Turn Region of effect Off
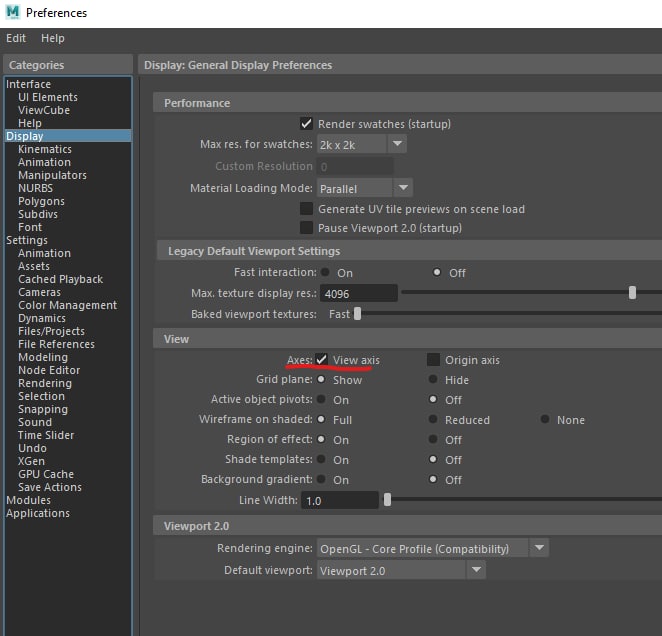This screenshot has height=636, width=662. click(433, 439)
